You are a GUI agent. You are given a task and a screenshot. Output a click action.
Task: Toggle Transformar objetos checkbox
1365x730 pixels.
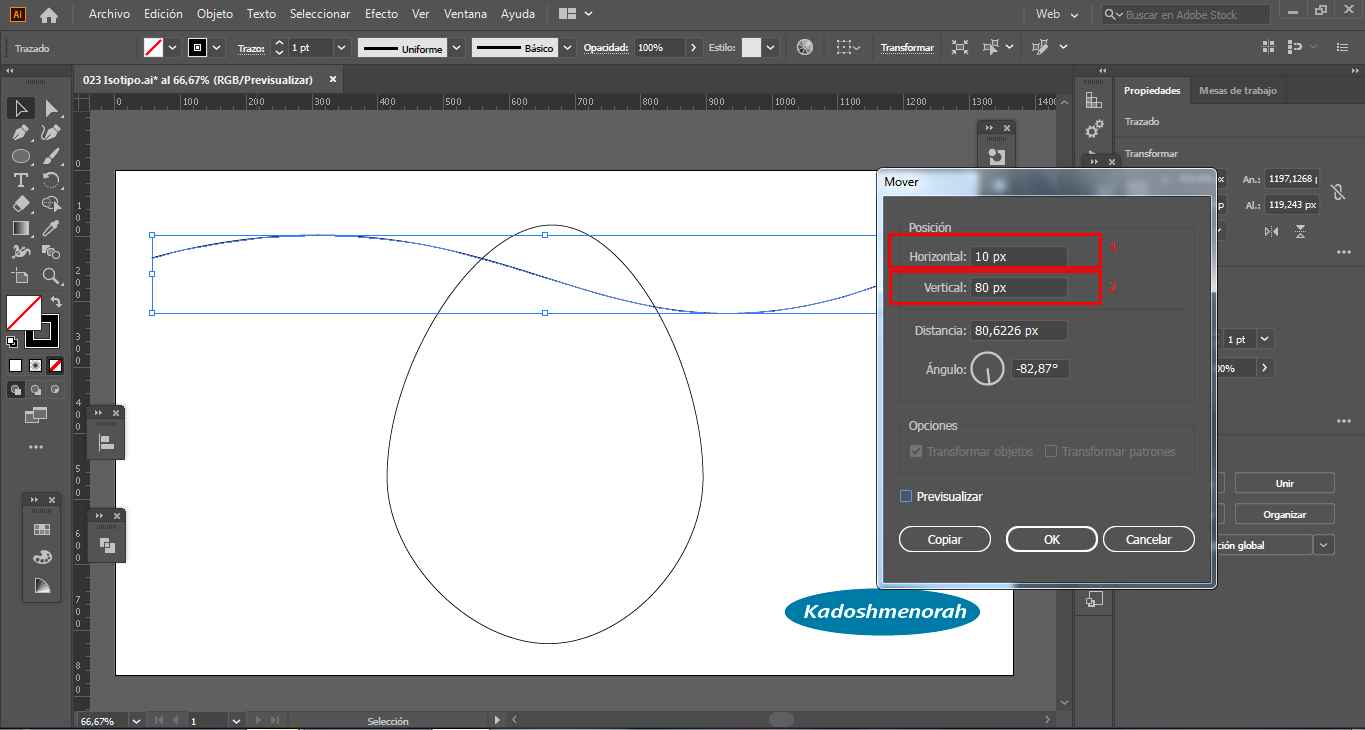(916, 451)
